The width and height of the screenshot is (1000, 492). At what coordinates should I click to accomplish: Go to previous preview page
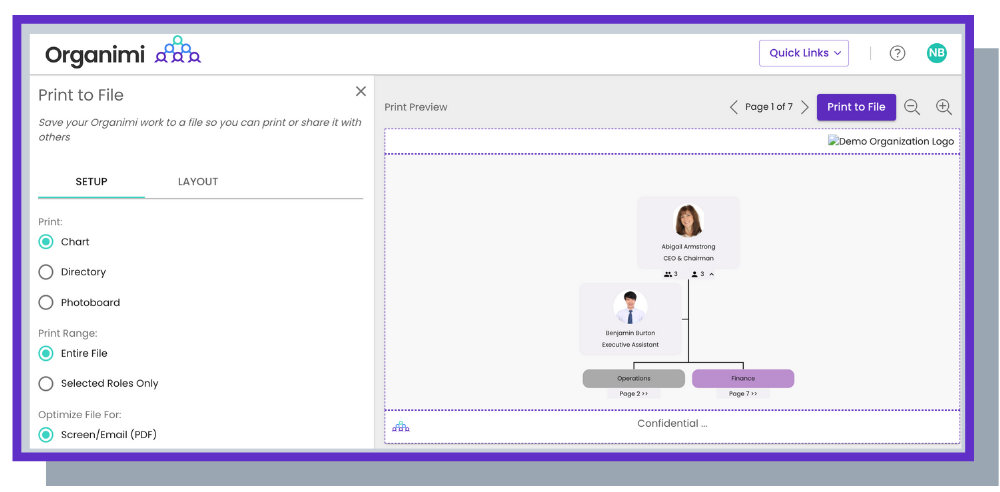coord(733,107)
